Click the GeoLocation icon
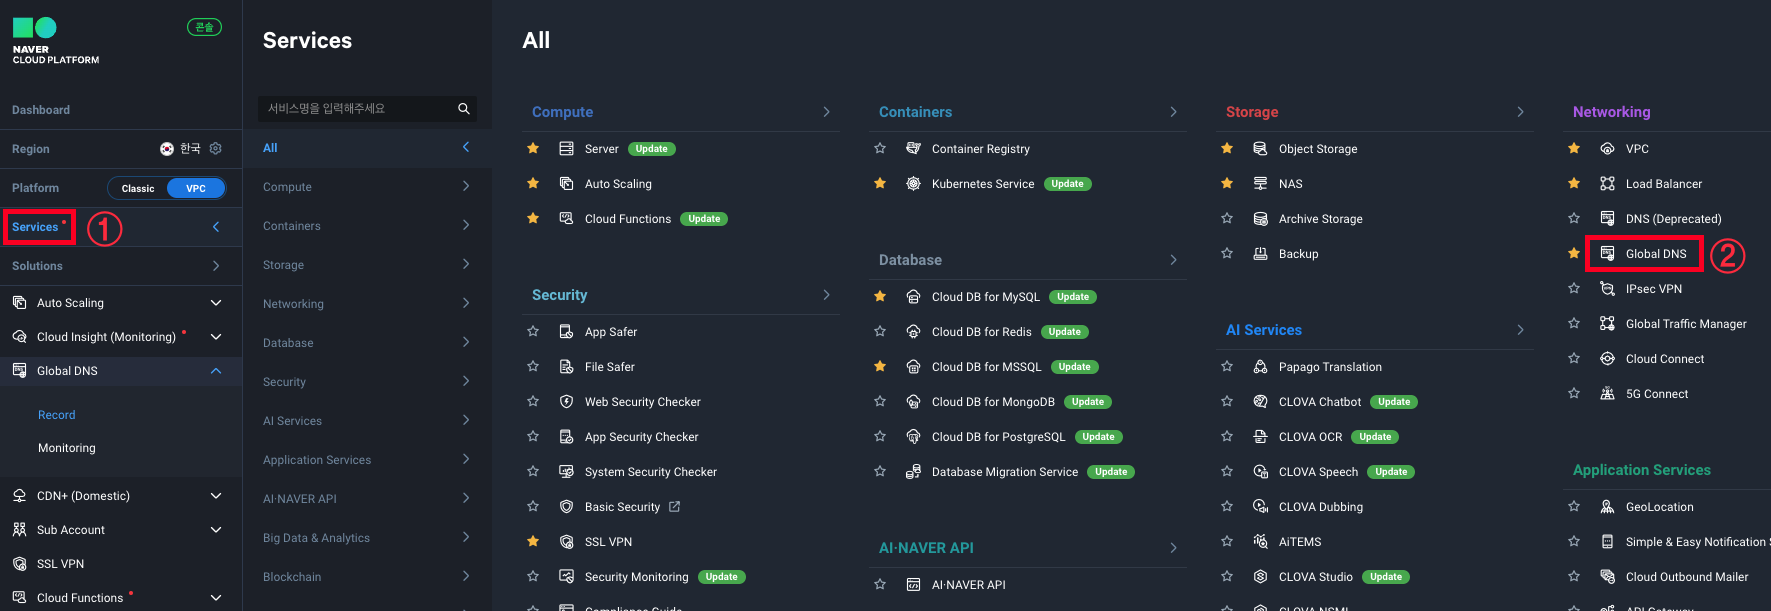Screen dimensions: 1771x611 coord(1607,506)
